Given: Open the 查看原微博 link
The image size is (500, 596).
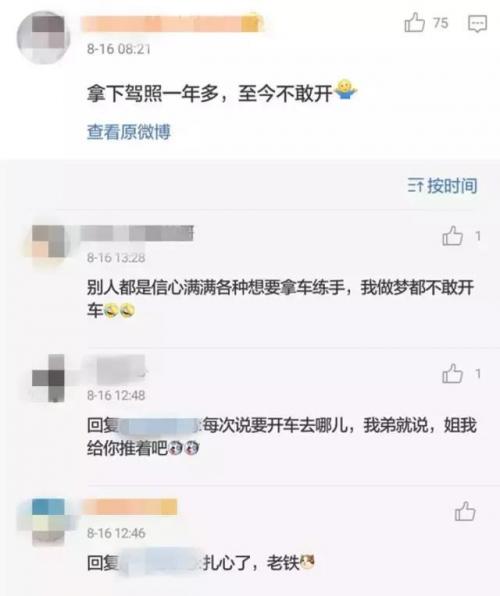Looking at the screenshot, I should (x=129, y=132).
